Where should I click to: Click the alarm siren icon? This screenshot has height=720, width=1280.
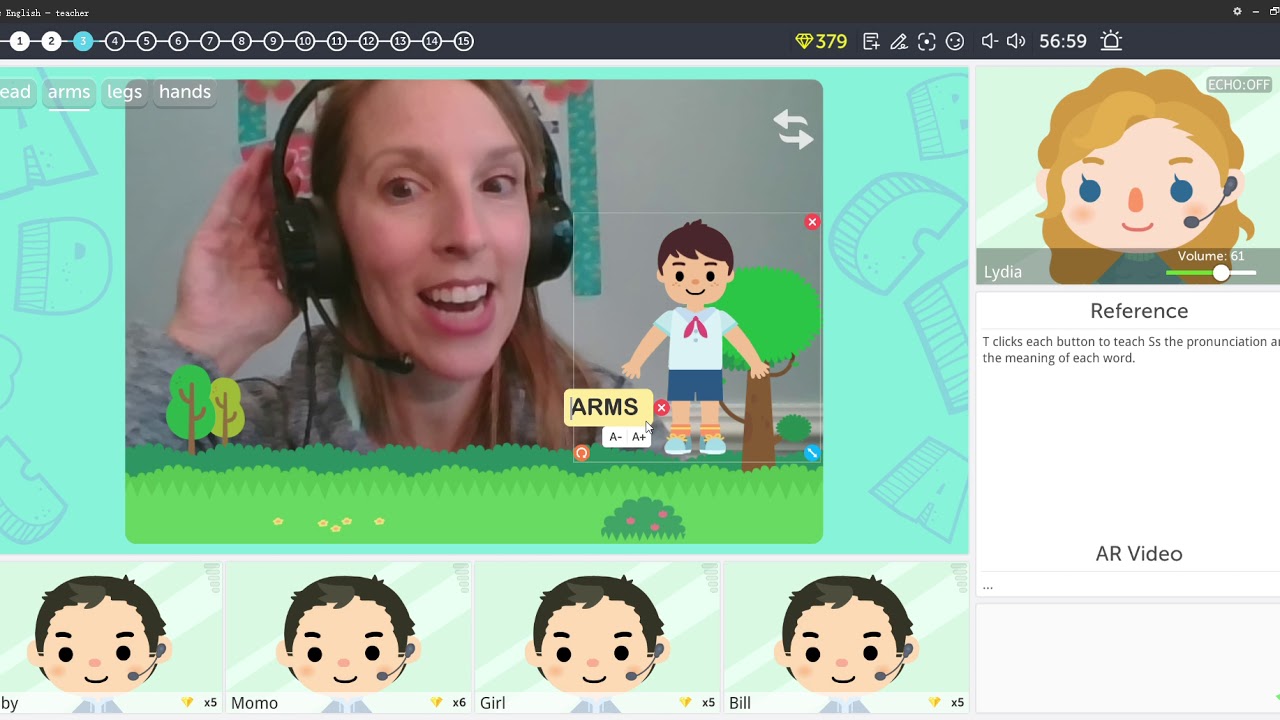tap(1111, 41)
